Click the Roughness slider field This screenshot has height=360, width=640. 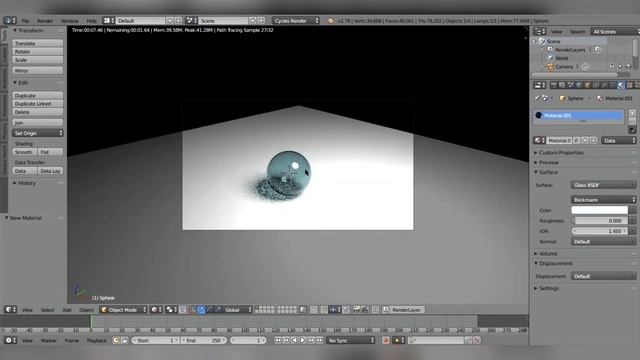coord(599,221)
